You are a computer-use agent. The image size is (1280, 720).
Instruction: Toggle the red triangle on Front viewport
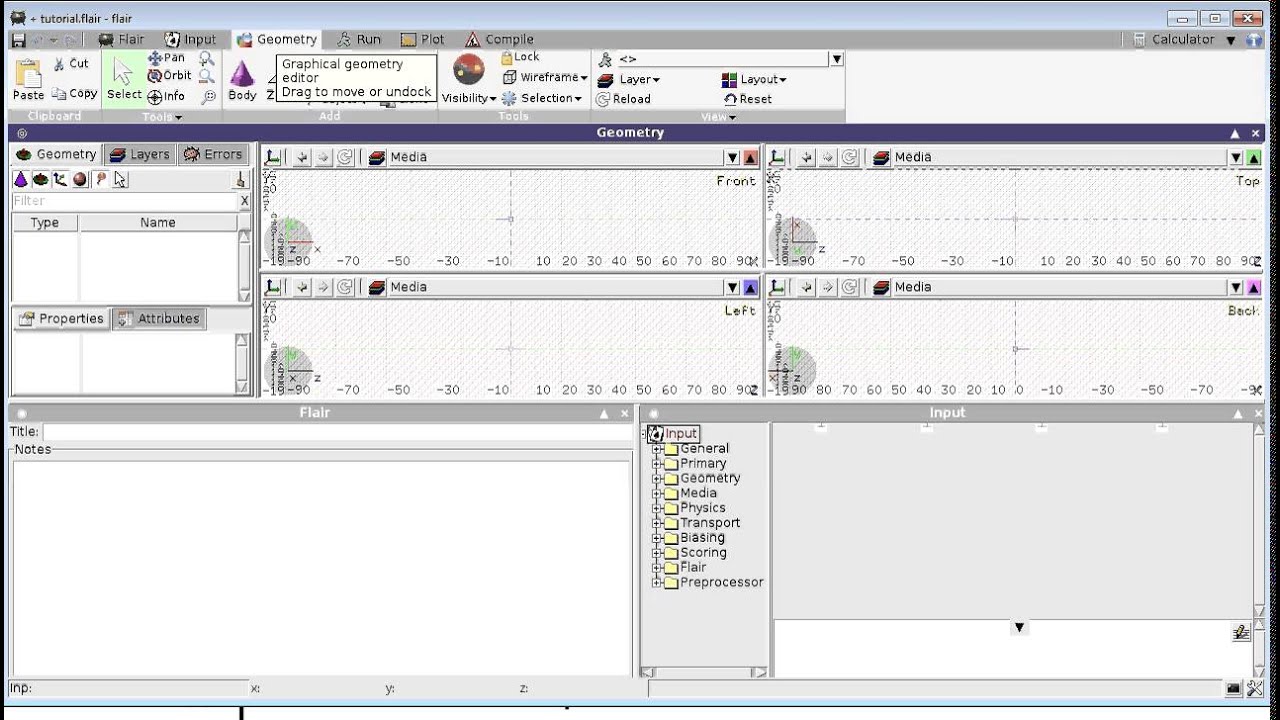click(750, 157)
